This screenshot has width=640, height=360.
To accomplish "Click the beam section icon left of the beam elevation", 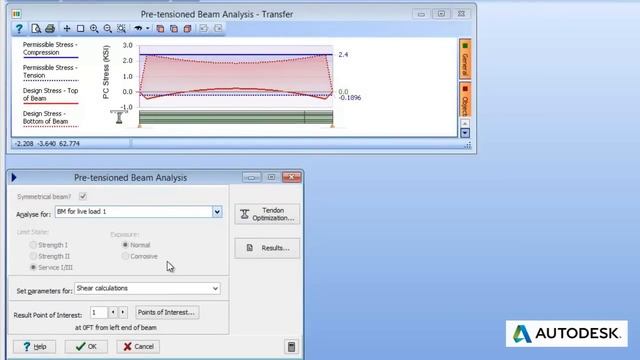I will pos(119,117).
